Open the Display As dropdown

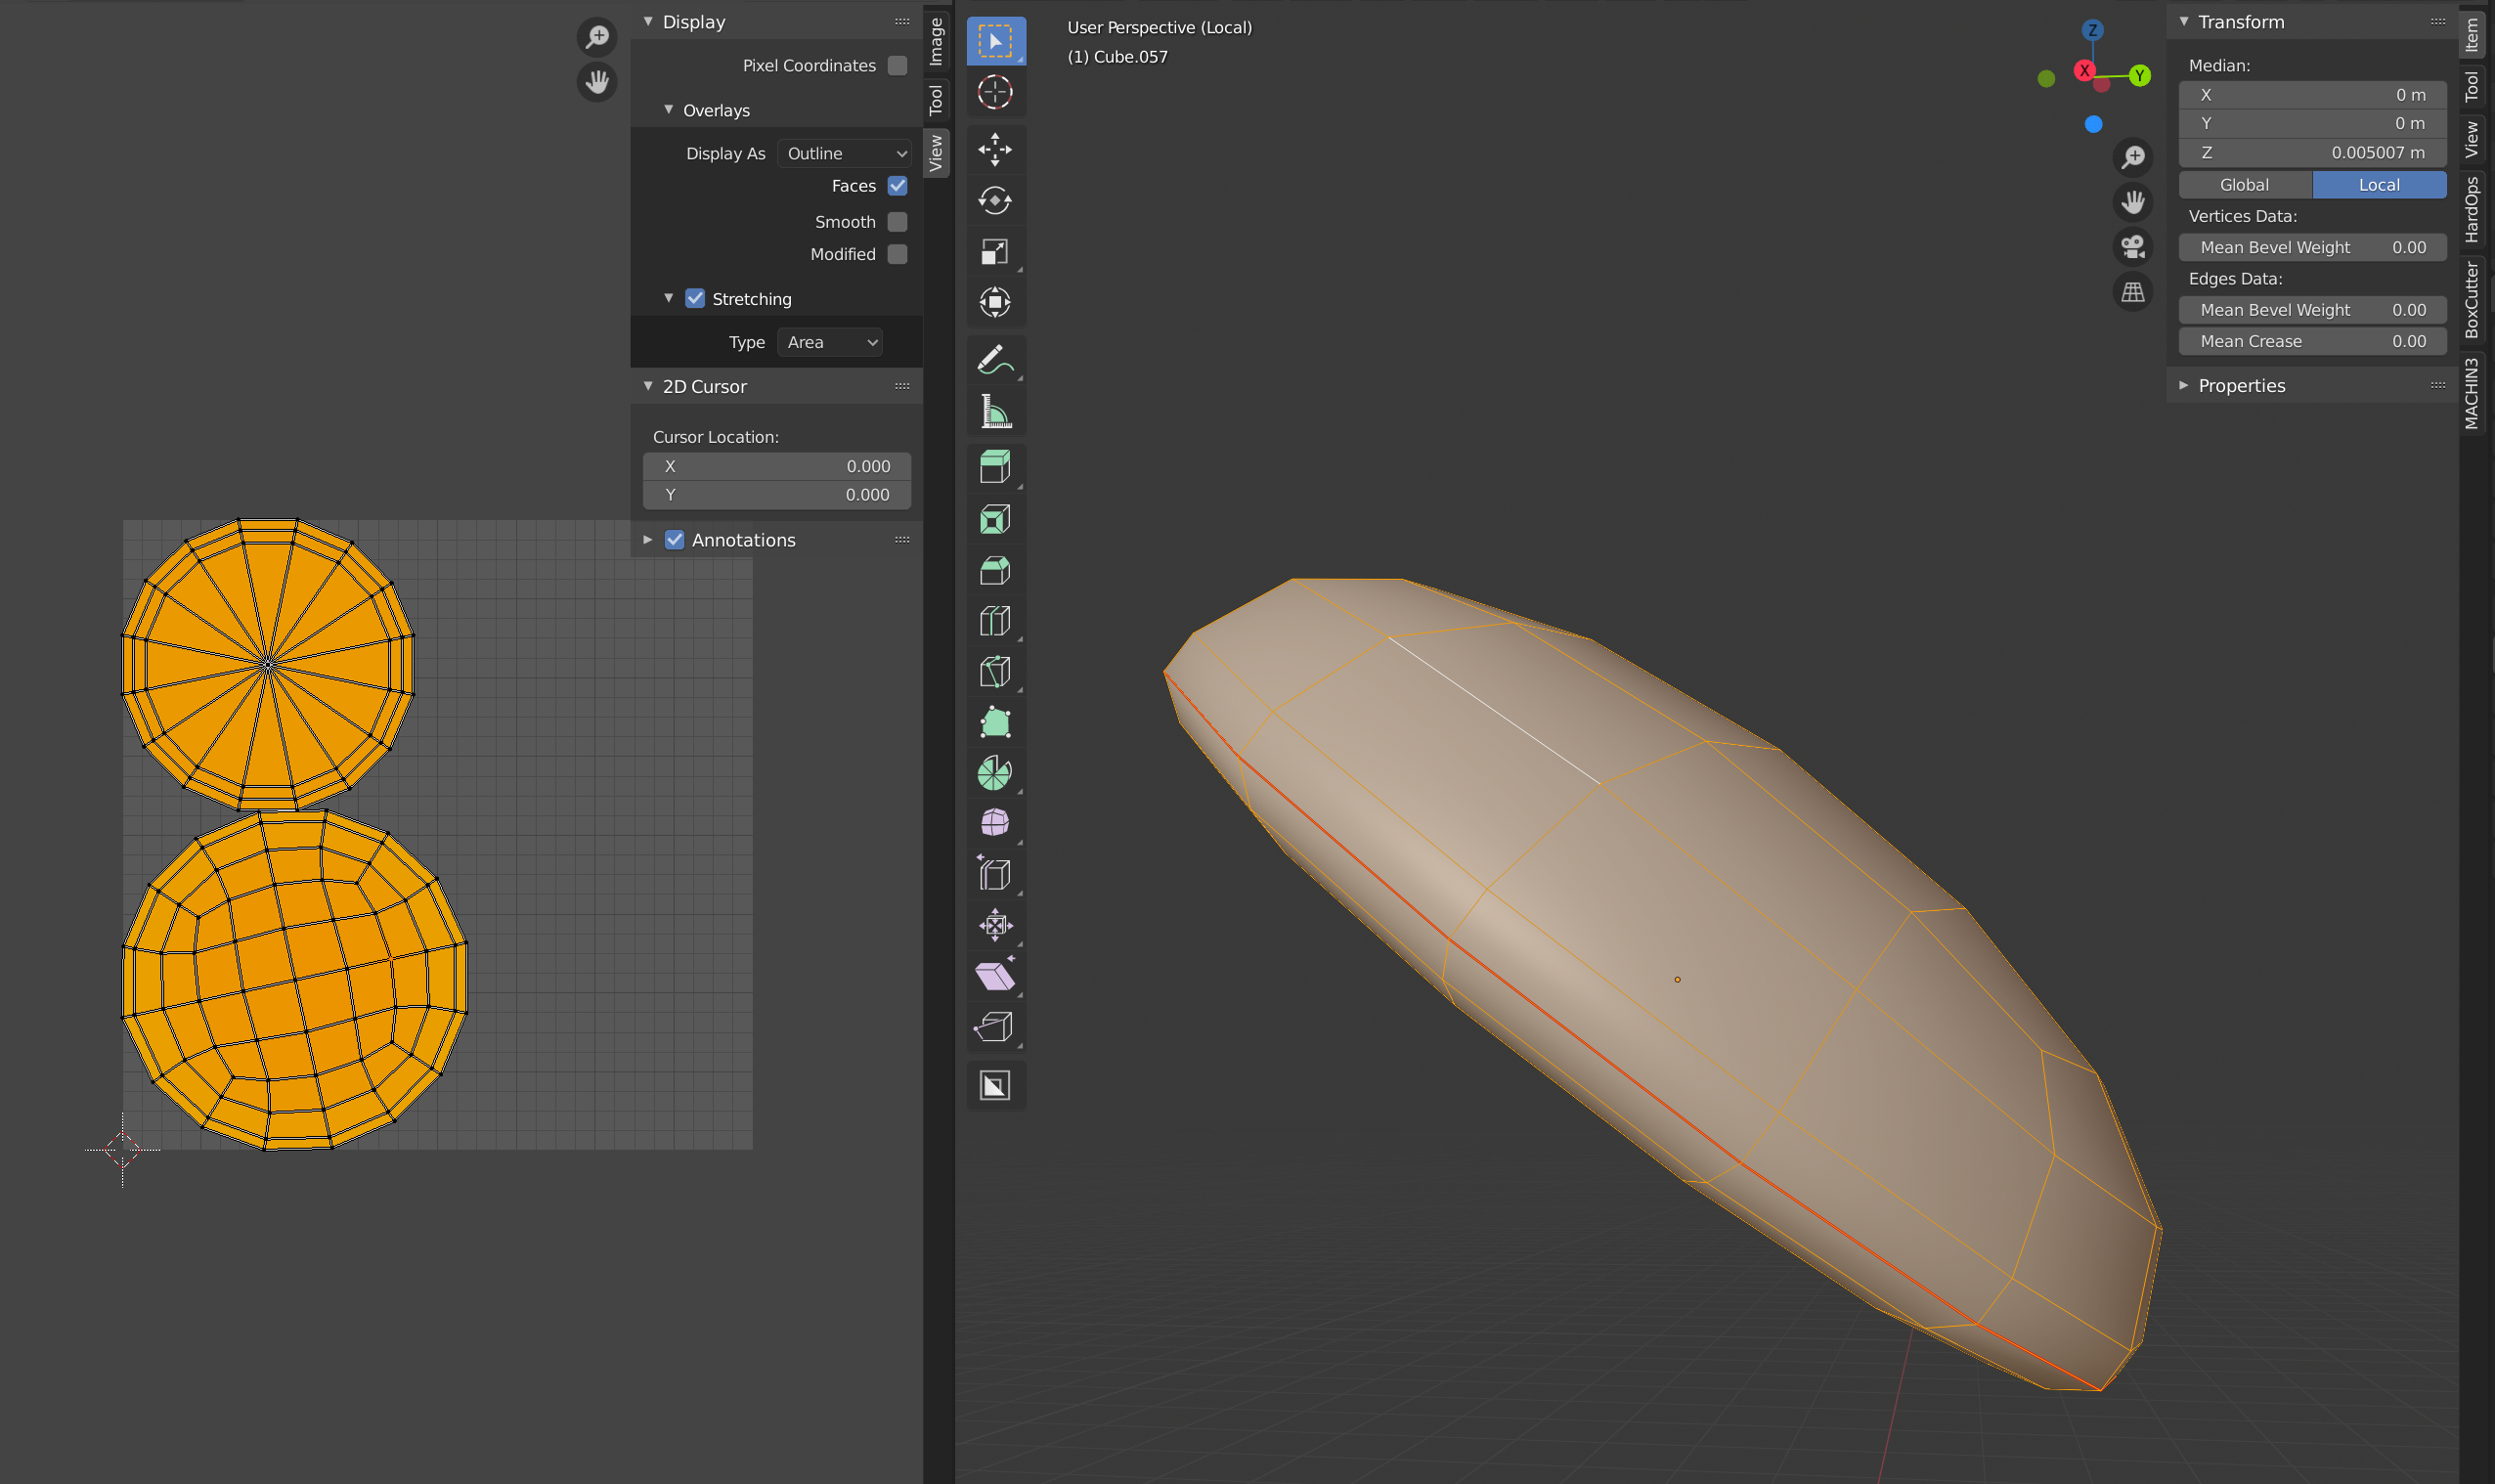click(x=844, y=153)
